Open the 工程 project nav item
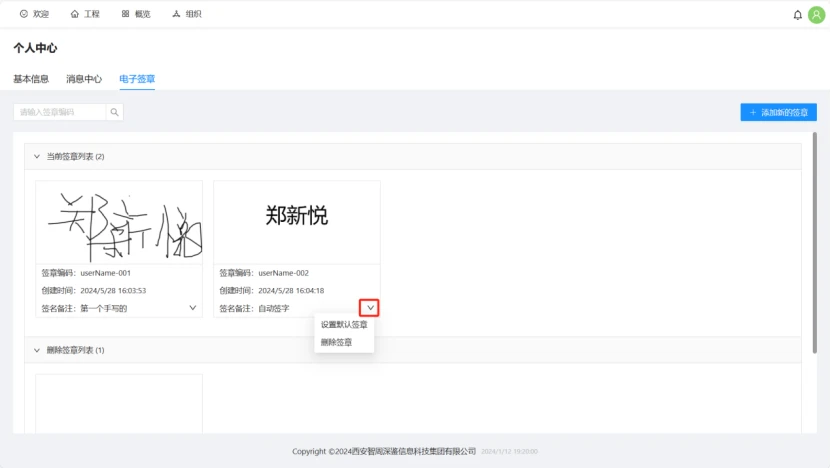 [x=85, y=14]
